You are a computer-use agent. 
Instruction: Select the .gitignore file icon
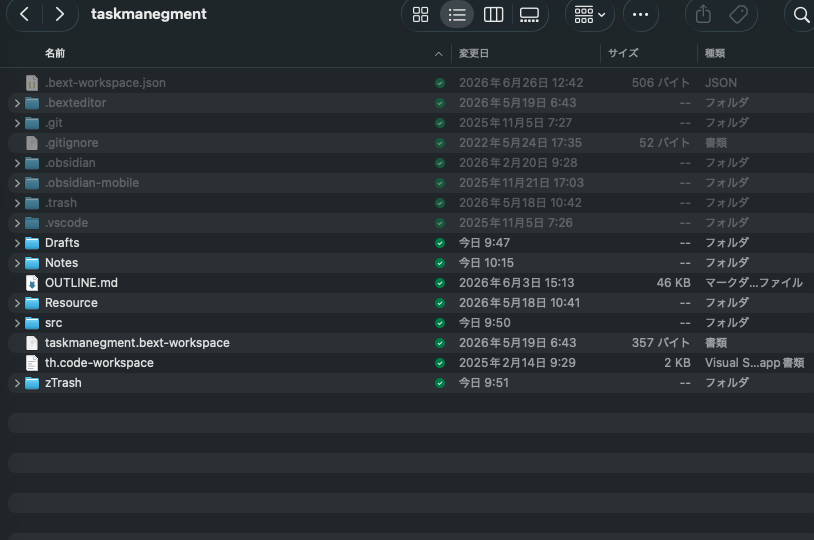tap(32, 143)
